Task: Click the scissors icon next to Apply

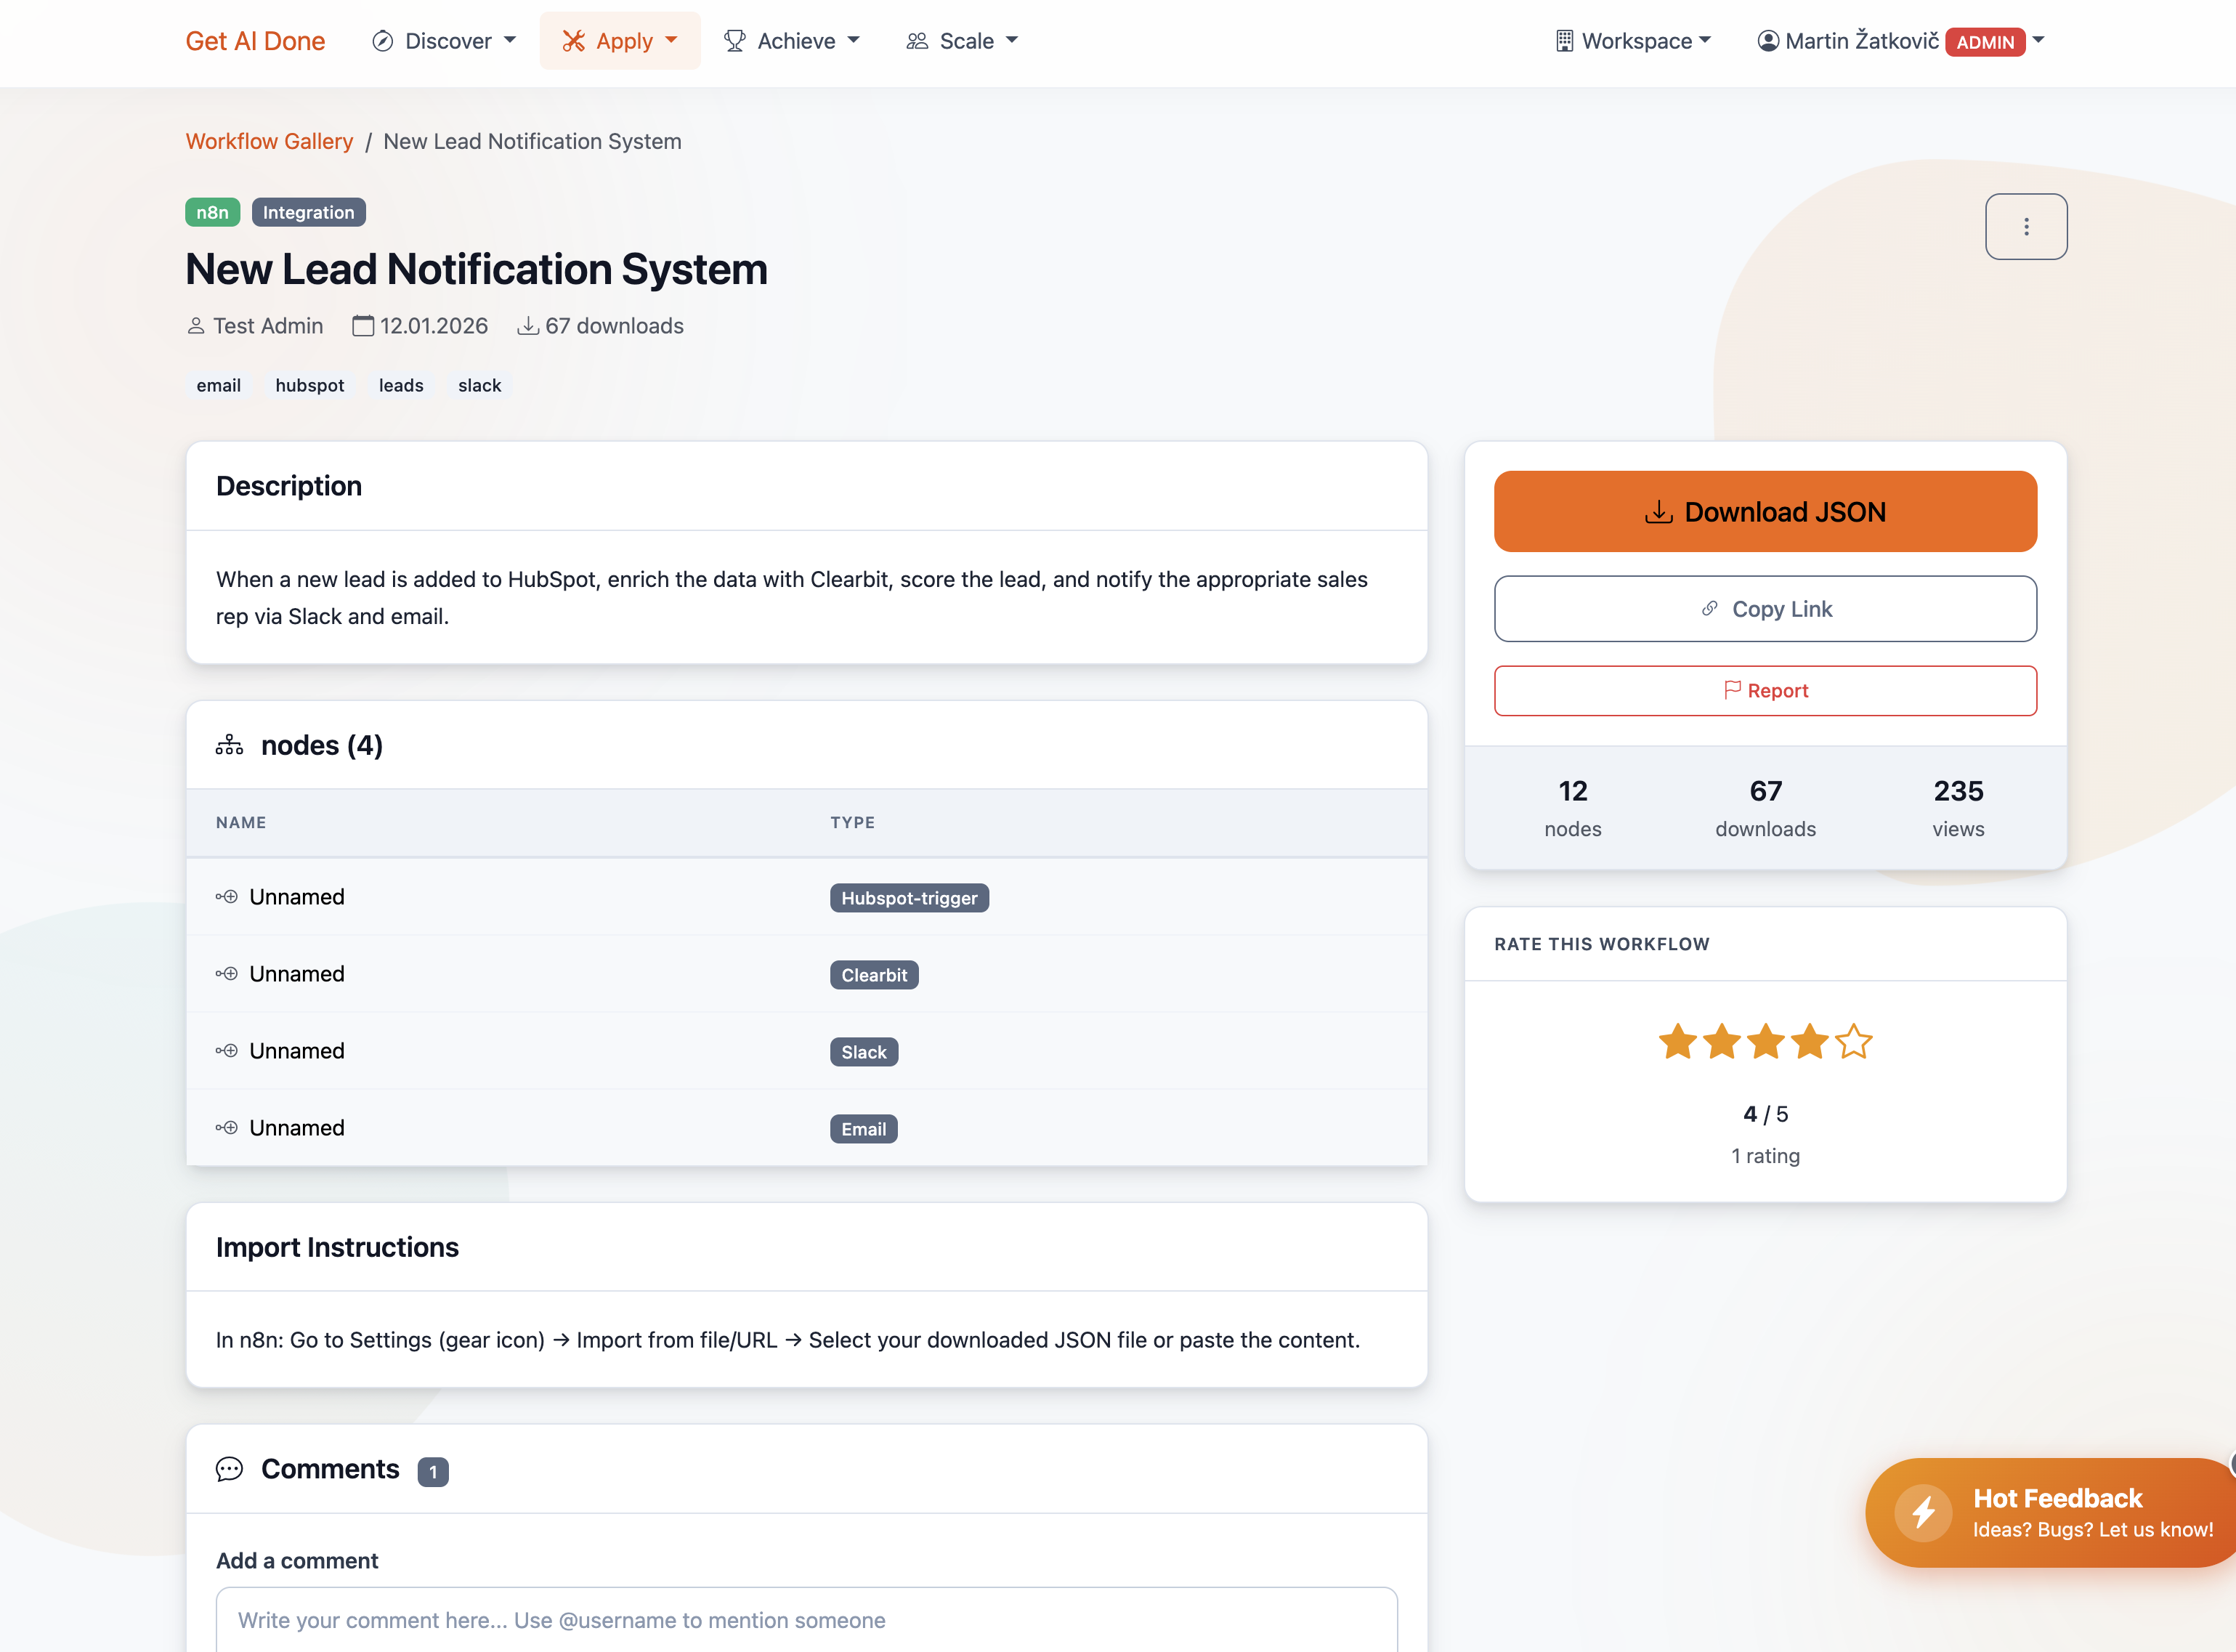Action: tap(573, 40)
